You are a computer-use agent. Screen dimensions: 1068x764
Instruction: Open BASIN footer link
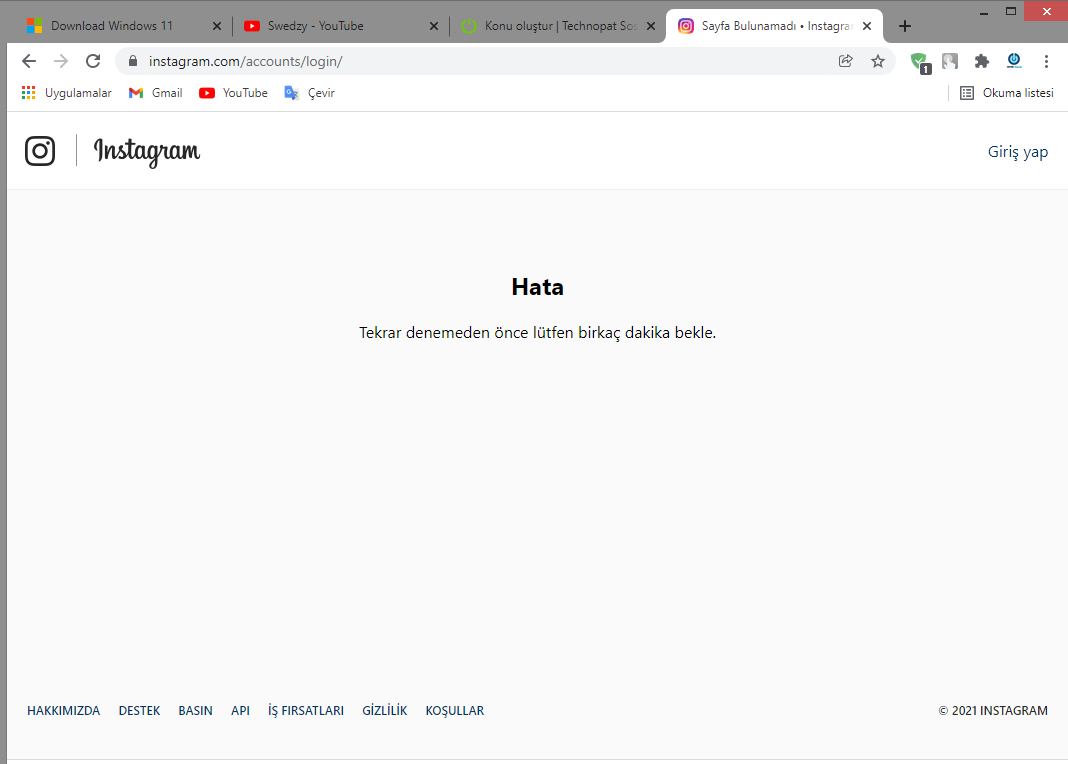(195, 710)
